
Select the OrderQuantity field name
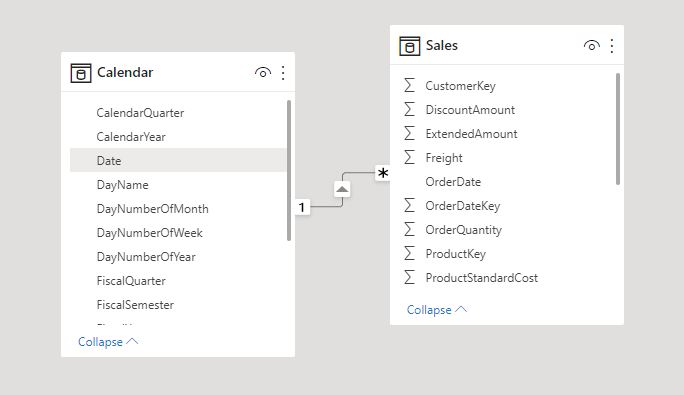point(464,230)
